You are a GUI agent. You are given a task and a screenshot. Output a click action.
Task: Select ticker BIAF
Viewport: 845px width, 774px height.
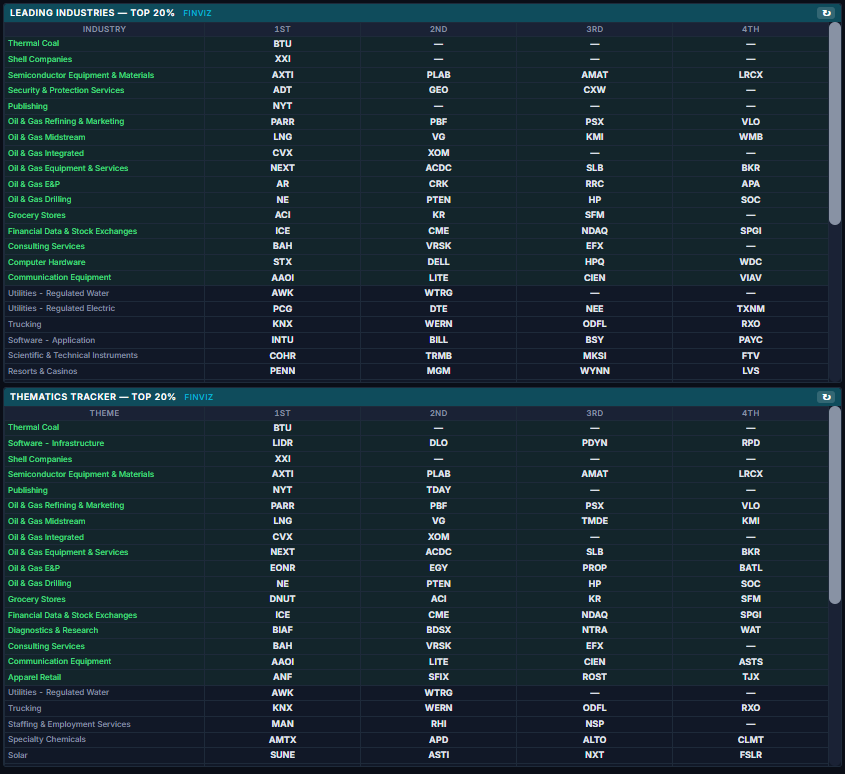[282, 630]
